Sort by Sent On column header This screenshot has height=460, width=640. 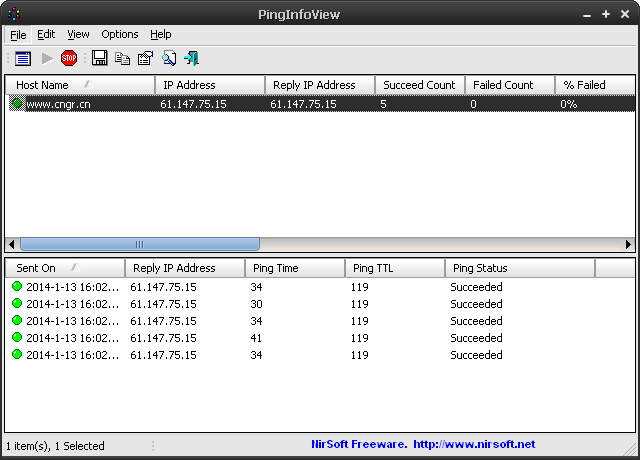coord(65,268)
